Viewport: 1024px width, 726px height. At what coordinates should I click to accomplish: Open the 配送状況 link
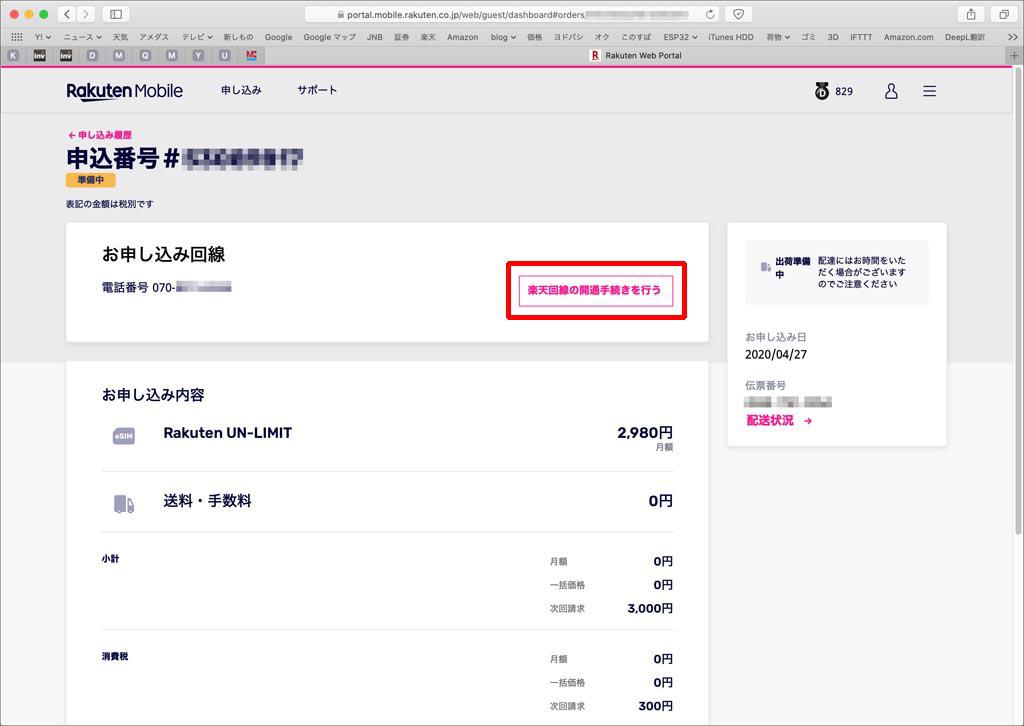coord(779,420)
